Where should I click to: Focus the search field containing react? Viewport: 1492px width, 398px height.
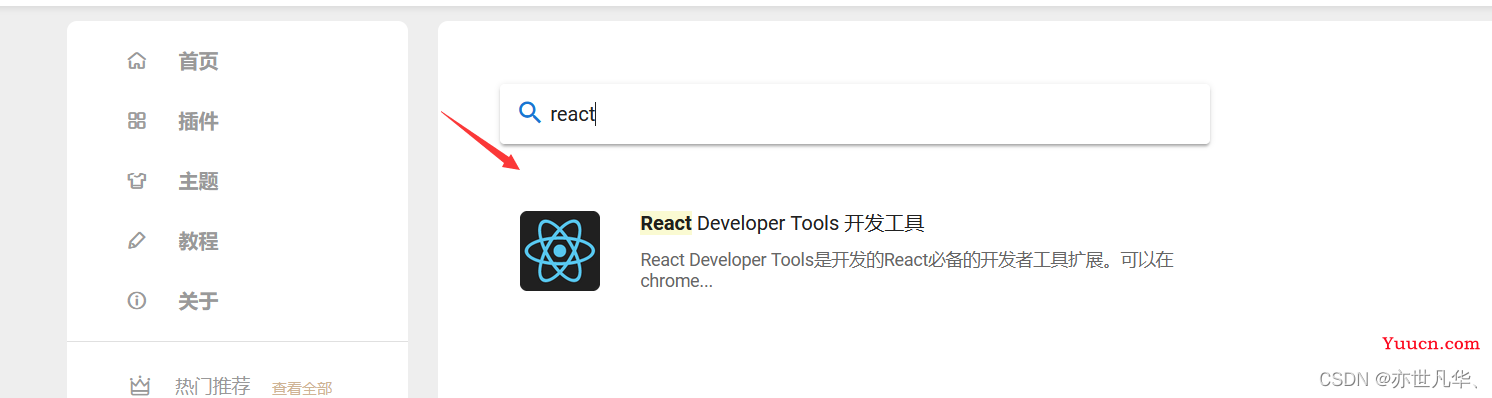(855, 113)
